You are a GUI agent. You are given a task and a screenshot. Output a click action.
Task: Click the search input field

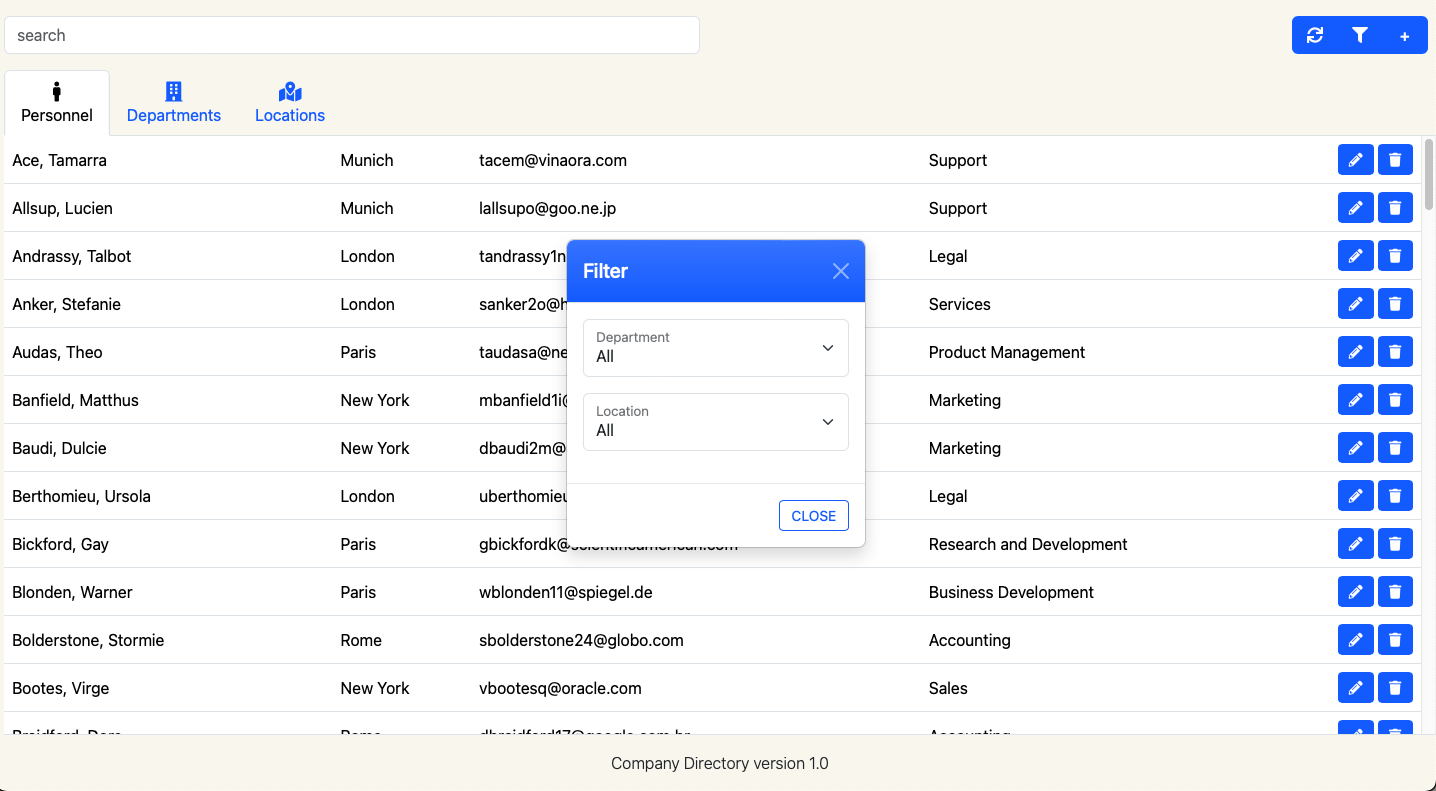point(351,35)
